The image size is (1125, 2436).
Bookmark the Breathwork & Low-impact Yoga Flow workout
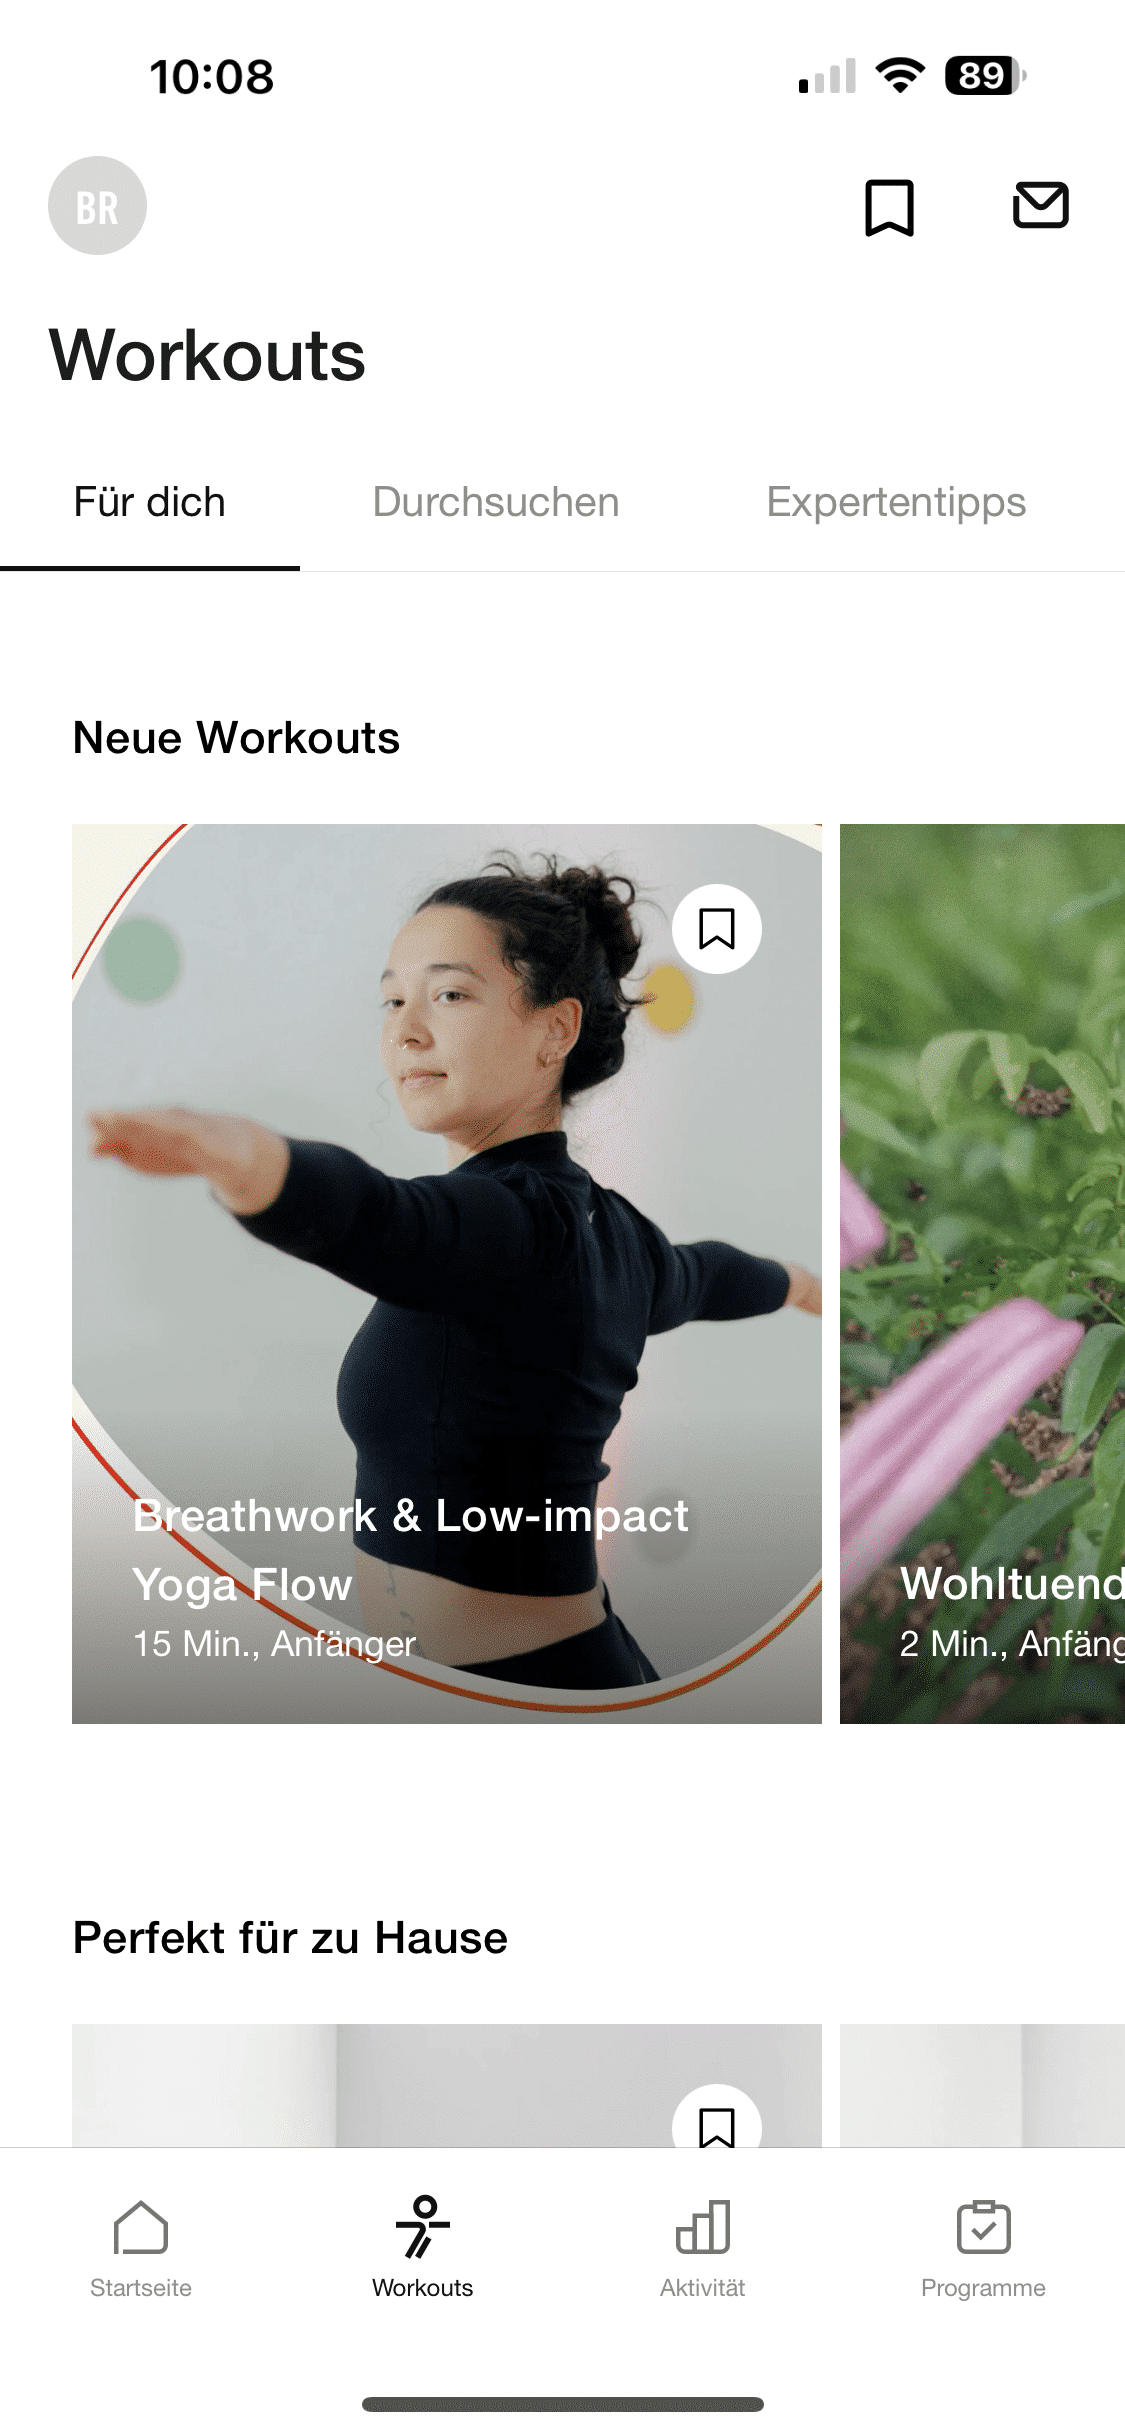(717, 929)
